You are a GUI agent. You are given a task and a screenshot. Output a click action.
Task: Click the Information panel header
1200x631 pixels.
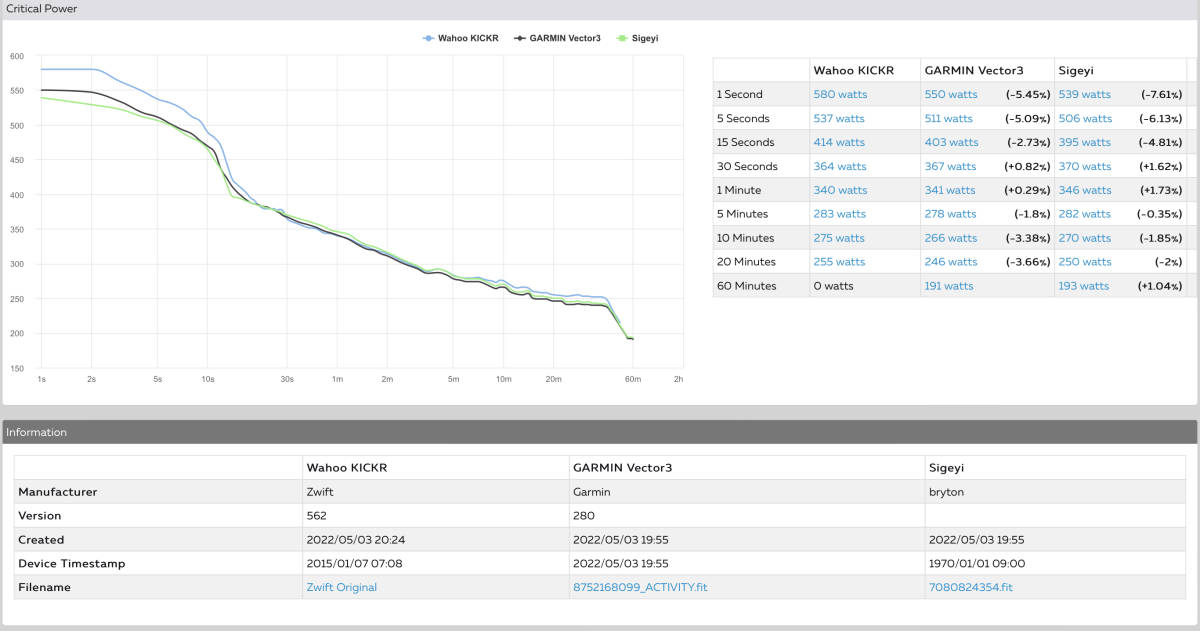[600, 432]
